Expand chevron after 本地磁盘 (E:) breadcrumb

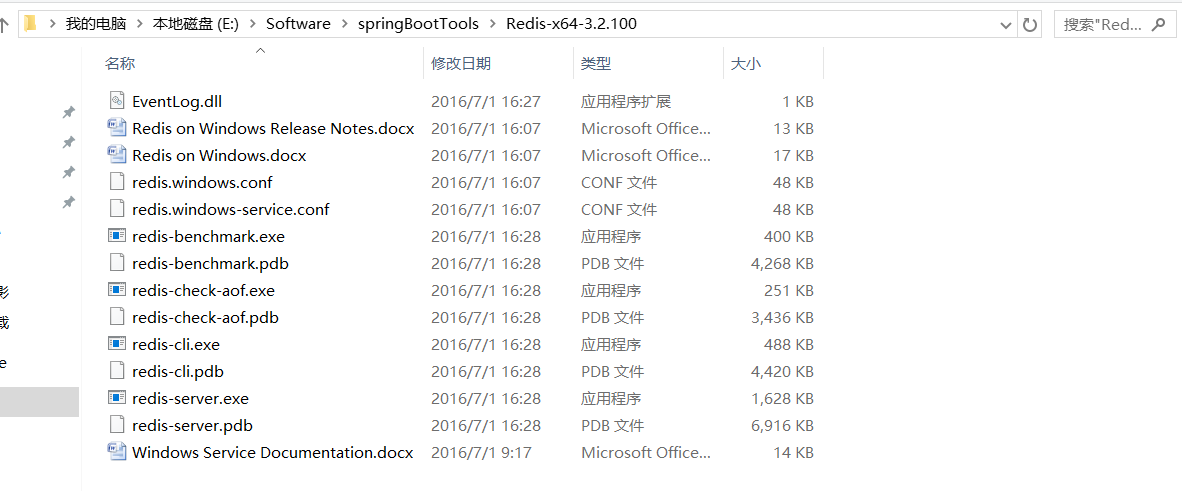point(253,24)
